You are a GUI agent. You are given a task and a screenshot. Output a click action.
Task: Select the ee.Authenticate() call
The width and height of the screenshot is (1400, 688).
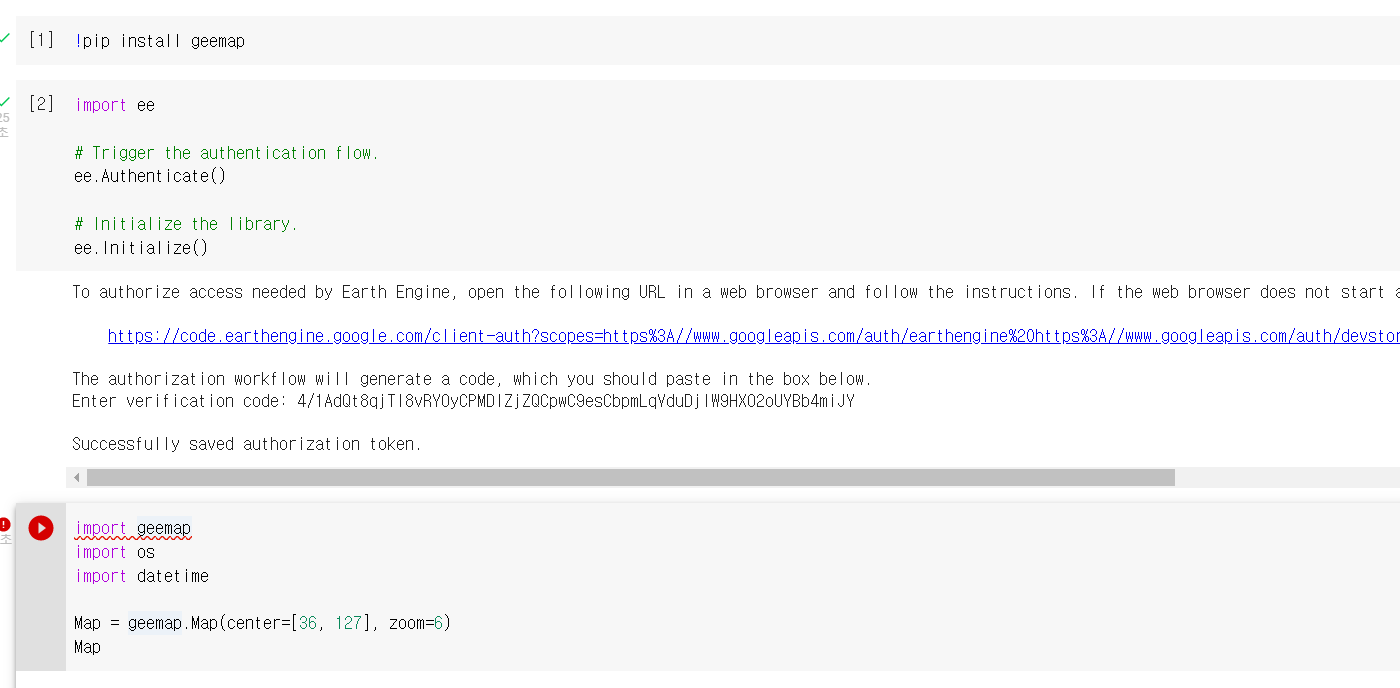coord(150,175)
